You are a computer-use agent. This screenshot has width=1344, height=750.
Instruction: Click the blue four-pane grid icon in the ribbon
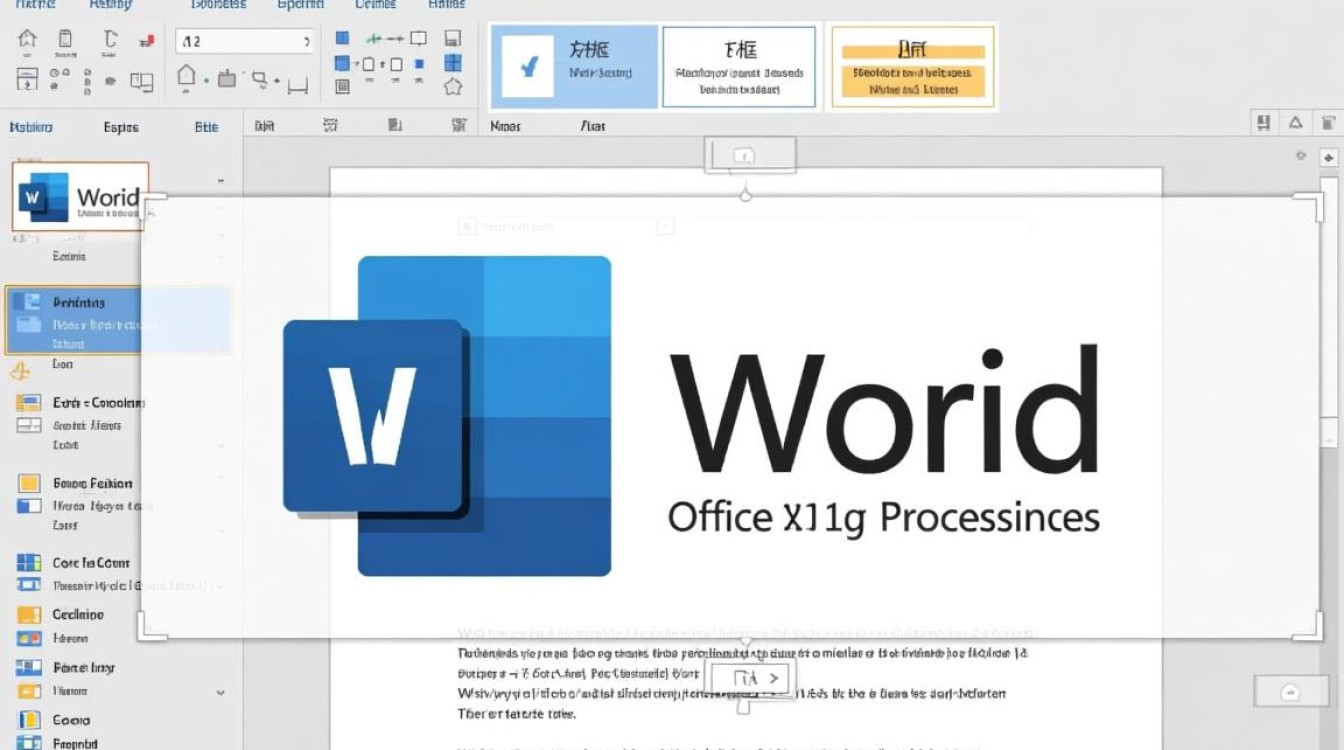453,64
